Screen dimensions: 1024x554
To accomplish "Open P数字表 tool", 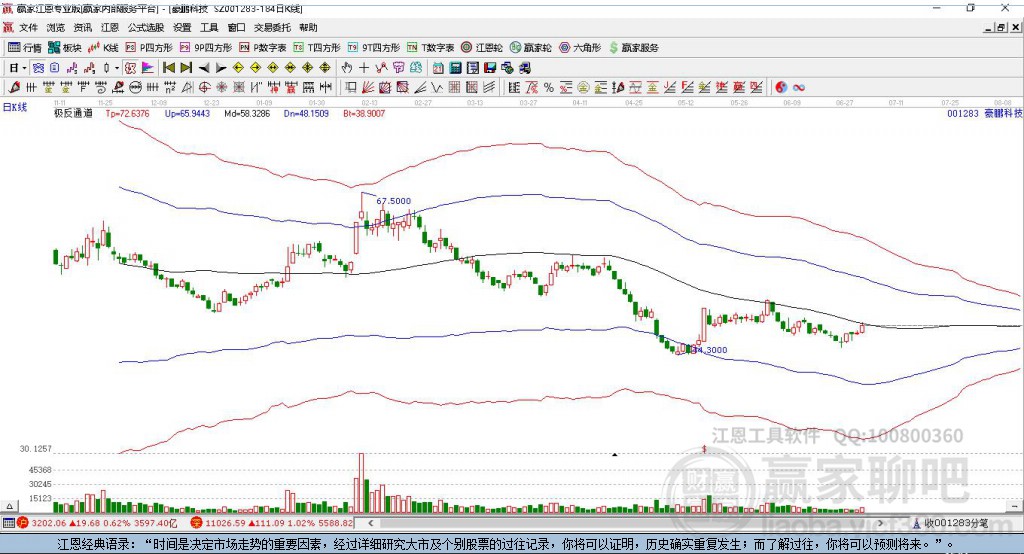I will (263, 48).
